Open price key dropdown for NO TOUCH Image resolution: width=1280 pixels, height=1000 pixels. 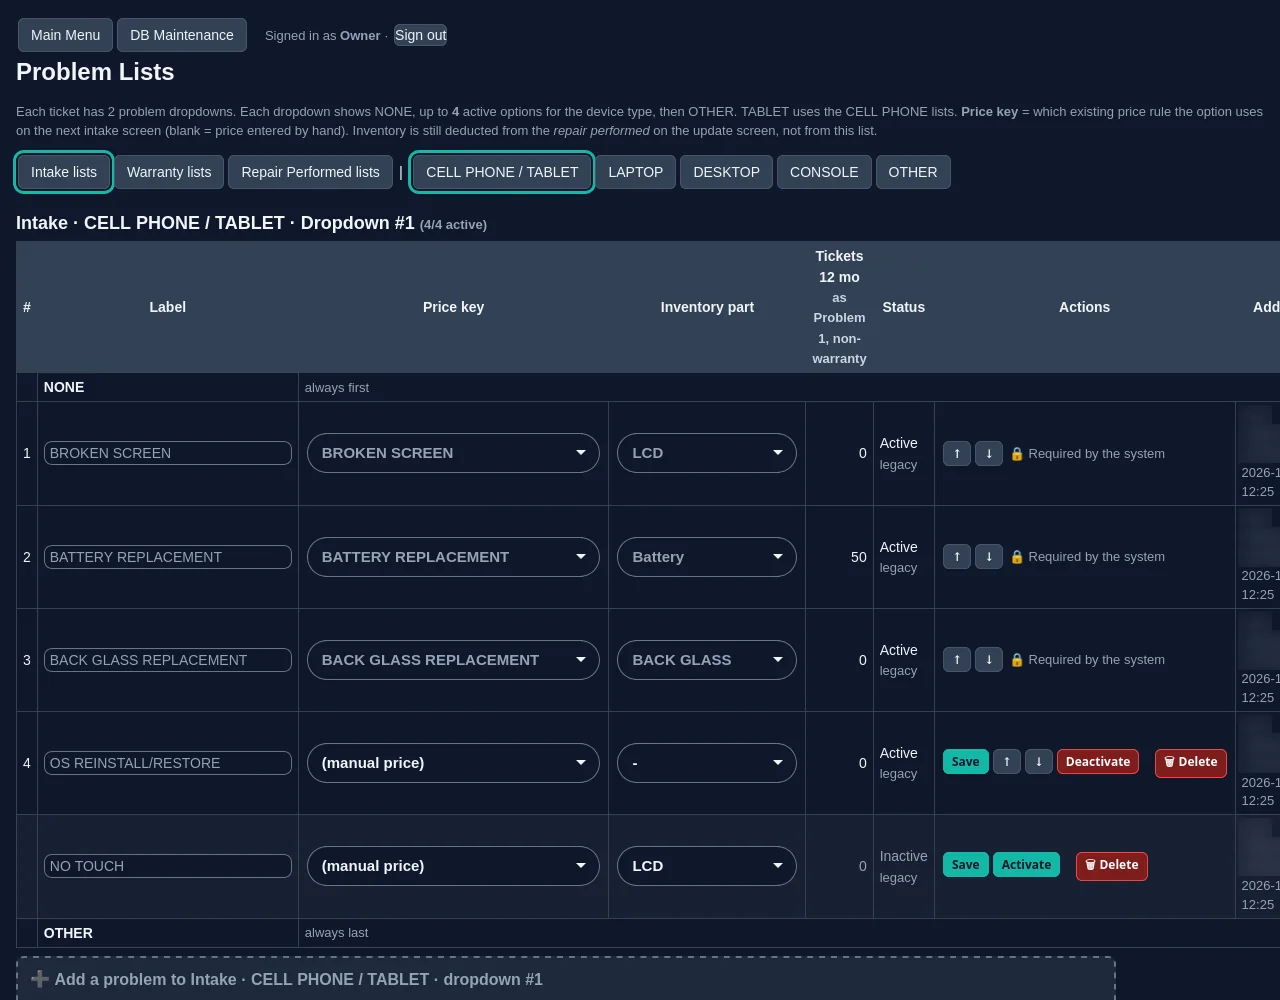click(x=453, y=866)
